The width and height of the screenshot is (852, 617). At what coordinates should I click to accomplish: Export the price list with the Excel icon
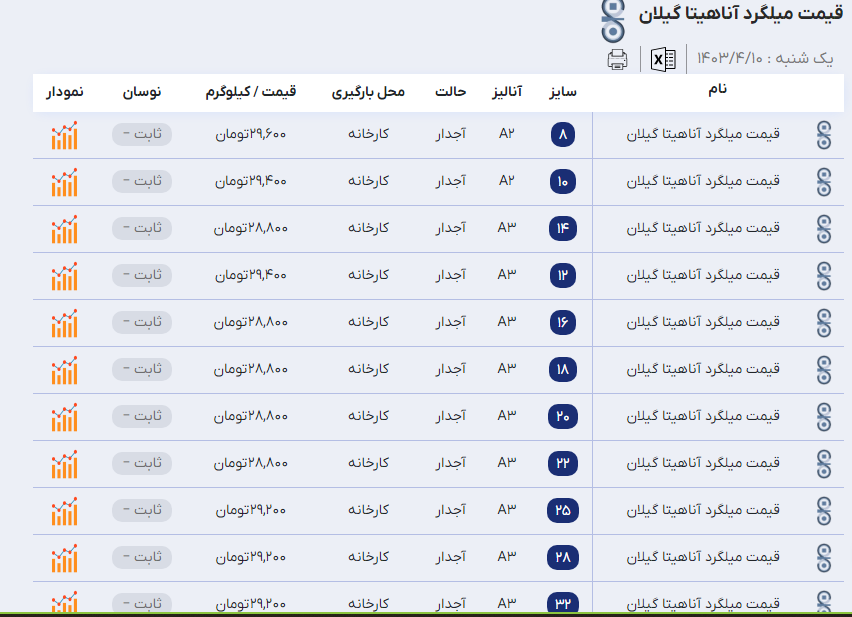[663, 59]
